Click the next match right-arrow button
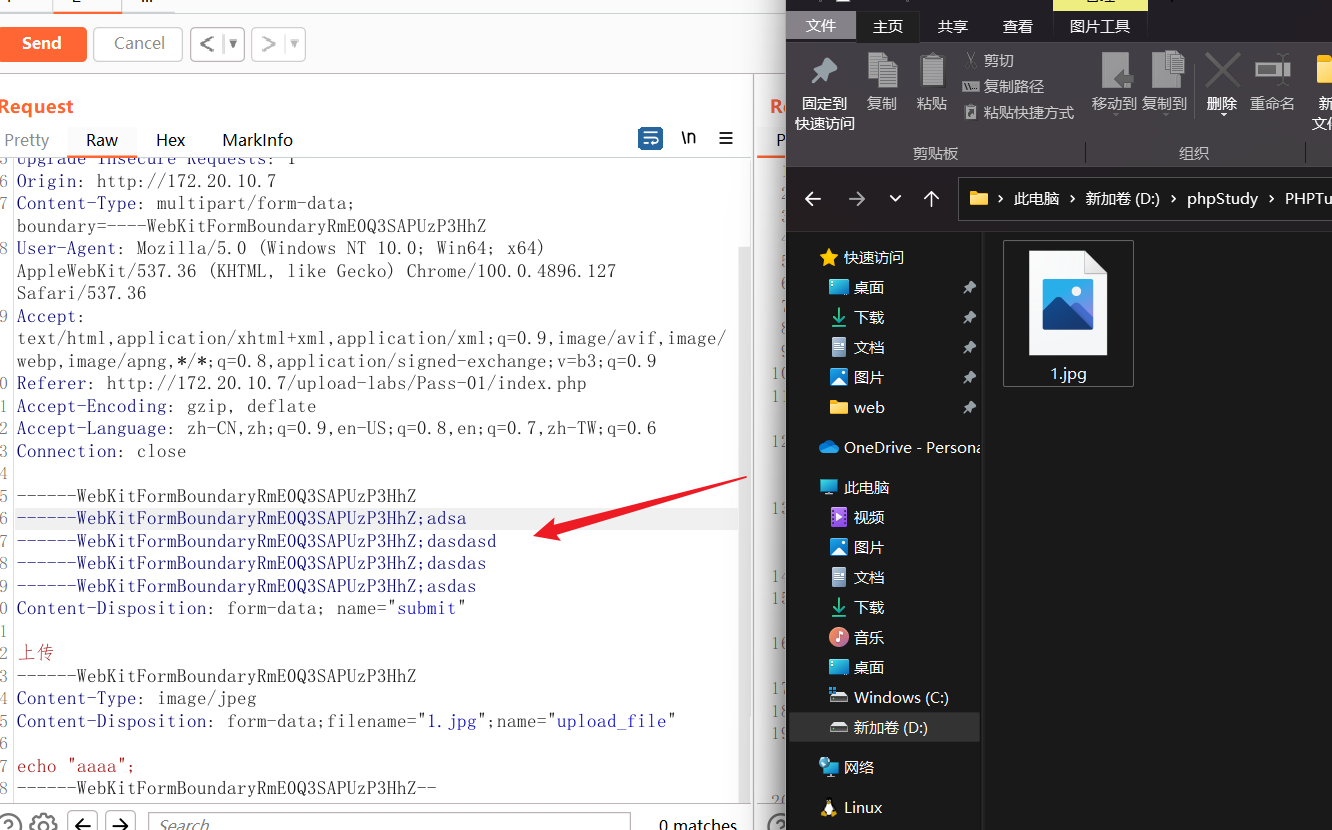This screenshot has width=1332, height=830. coord(120,823)
